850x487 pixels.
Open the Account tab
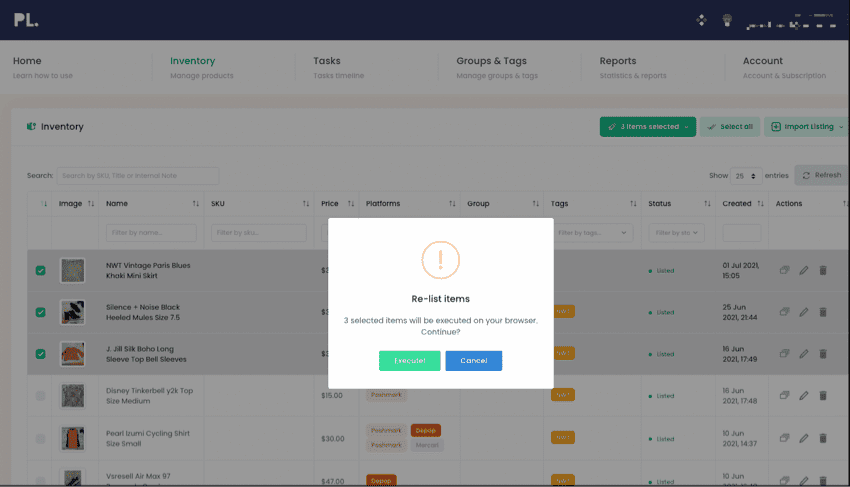point(784,67)
